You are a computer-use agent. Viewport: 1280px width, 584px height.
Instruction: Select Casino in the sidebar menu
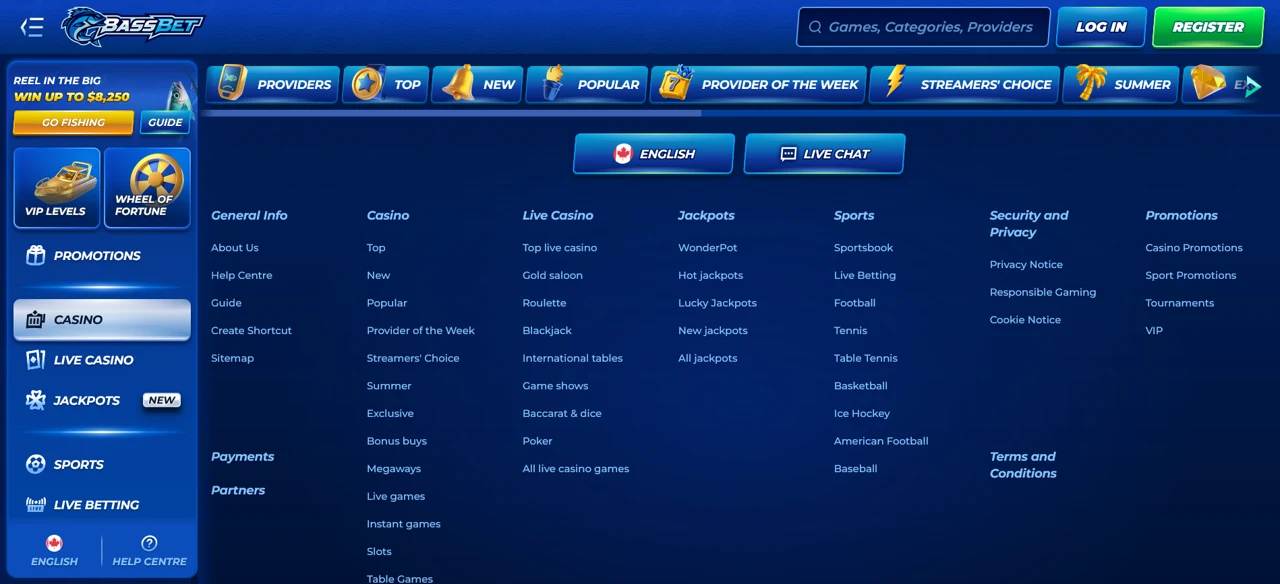coord(102,320)
